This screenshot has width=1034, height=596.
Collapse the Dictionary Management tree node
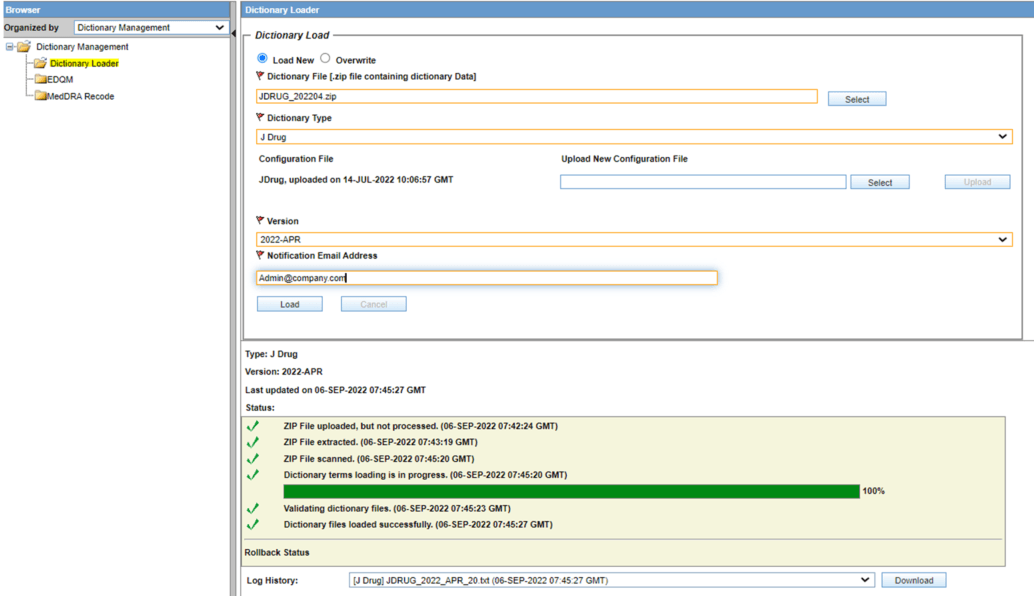8,45
